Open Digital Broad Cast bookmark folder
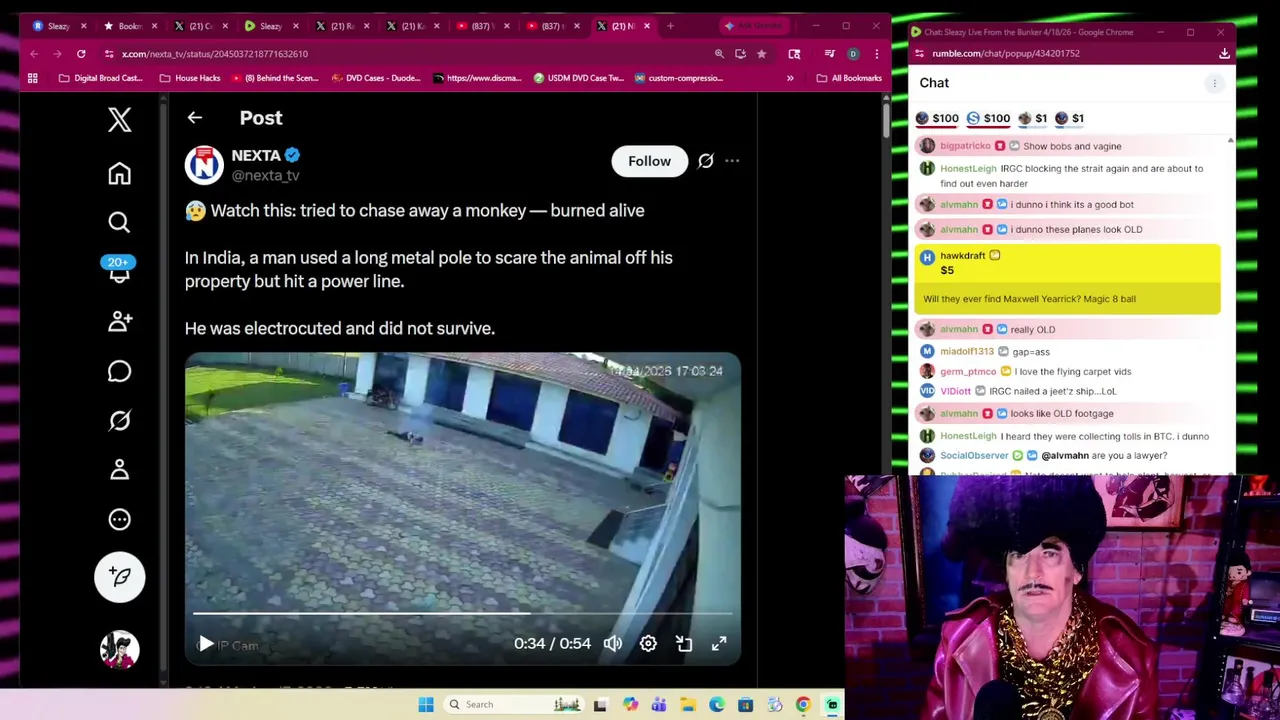1280x720 pixels. click(101, 78)
